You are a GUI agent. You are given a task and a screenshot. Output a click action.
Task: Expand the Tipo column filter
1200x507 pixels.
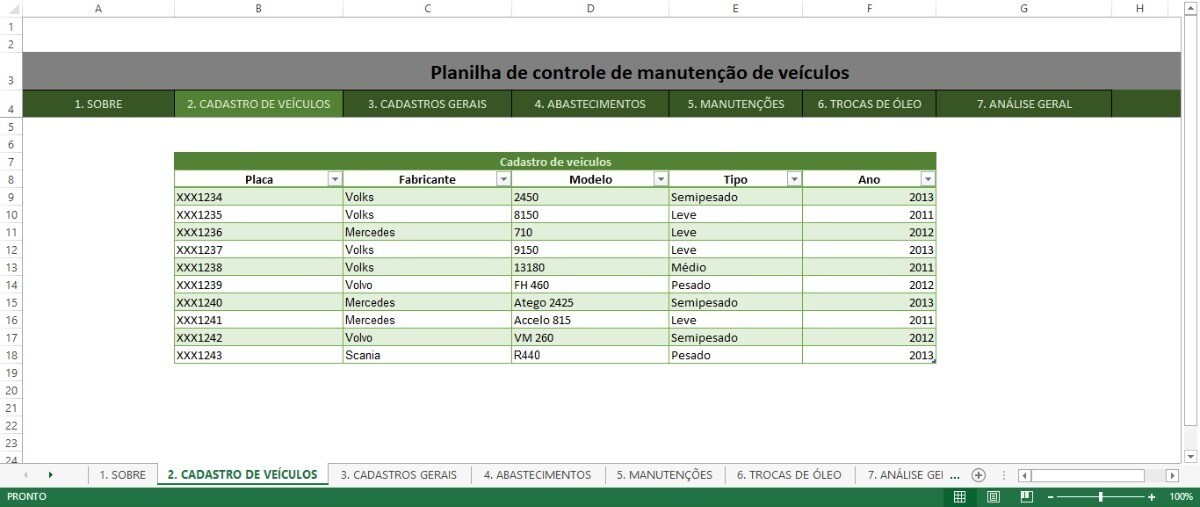pos(794,179)
